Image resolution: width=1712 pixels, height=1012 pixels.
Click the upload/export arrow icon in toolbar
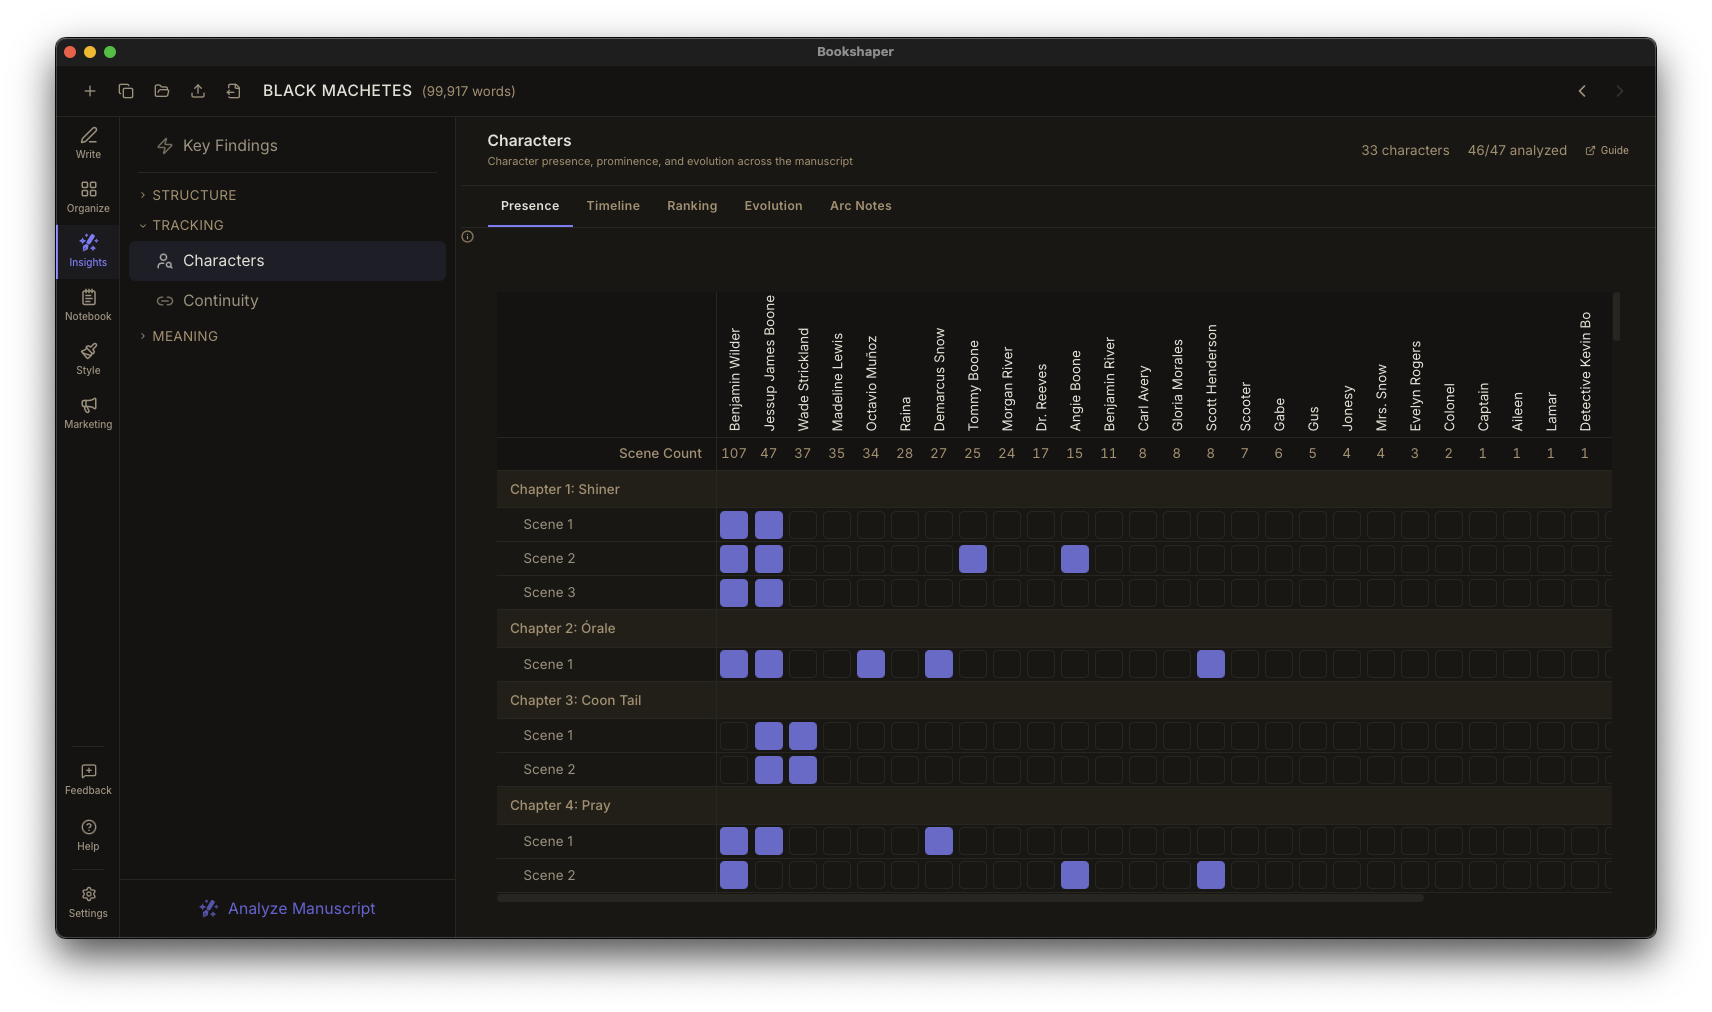point(198,91)
